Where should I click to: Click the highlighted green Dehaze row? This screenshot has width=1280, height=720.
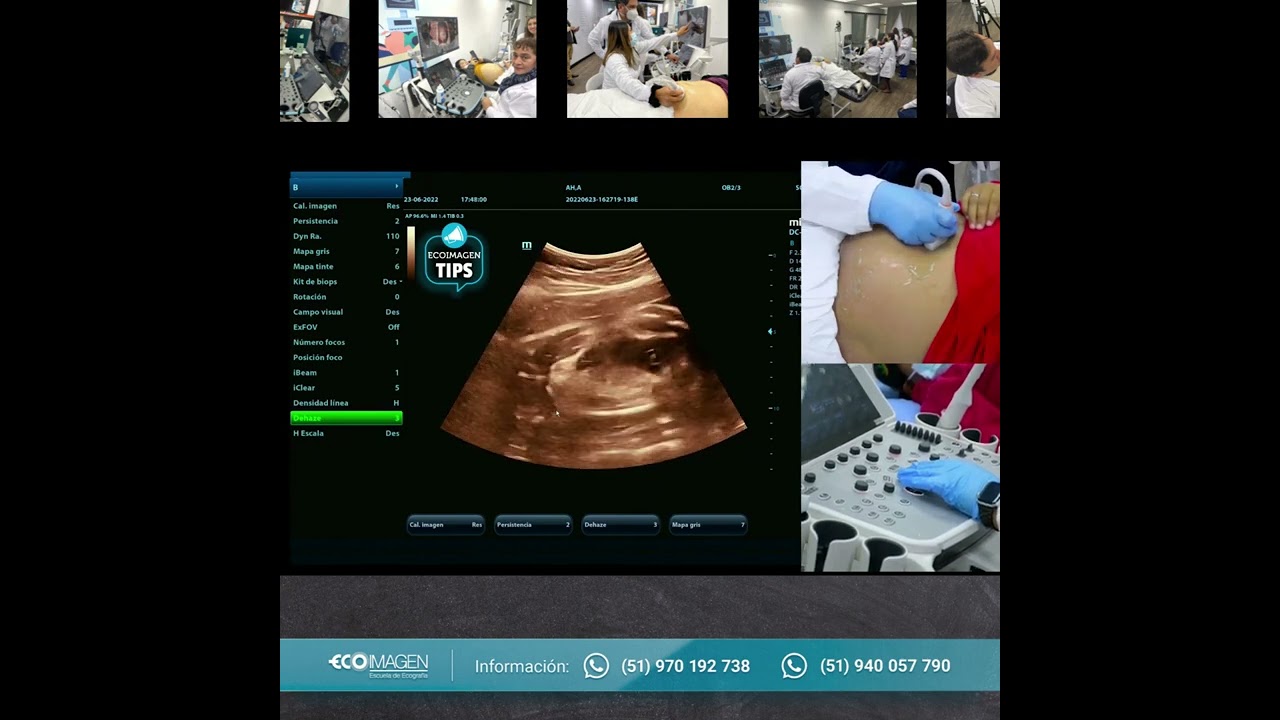click(x=346, y=418)
